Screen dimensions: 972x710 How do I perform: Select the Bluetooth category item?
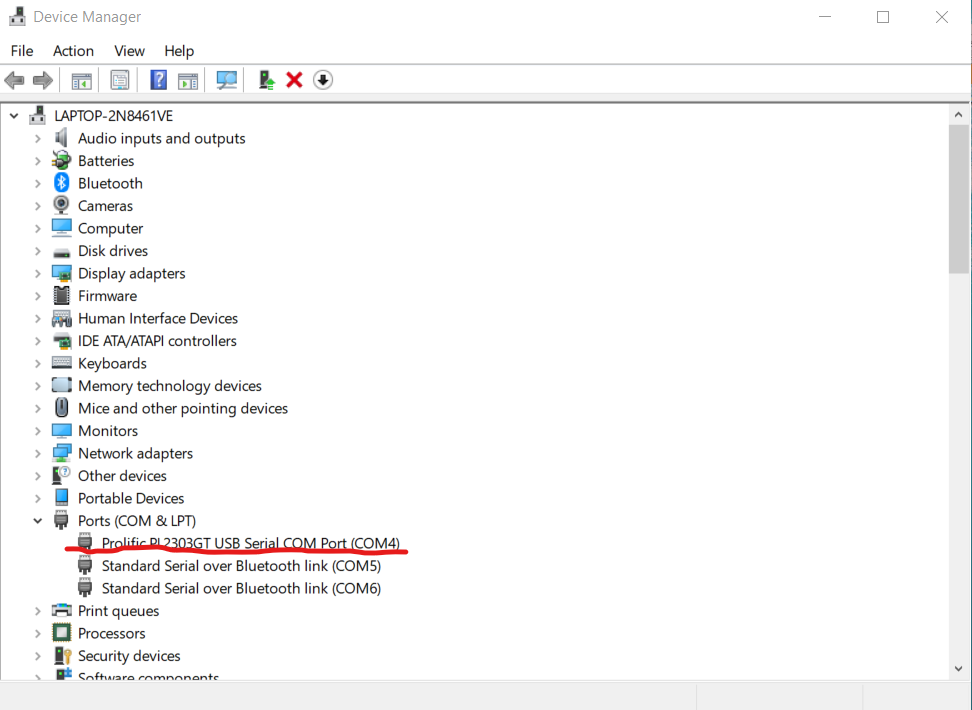[110, 183]
